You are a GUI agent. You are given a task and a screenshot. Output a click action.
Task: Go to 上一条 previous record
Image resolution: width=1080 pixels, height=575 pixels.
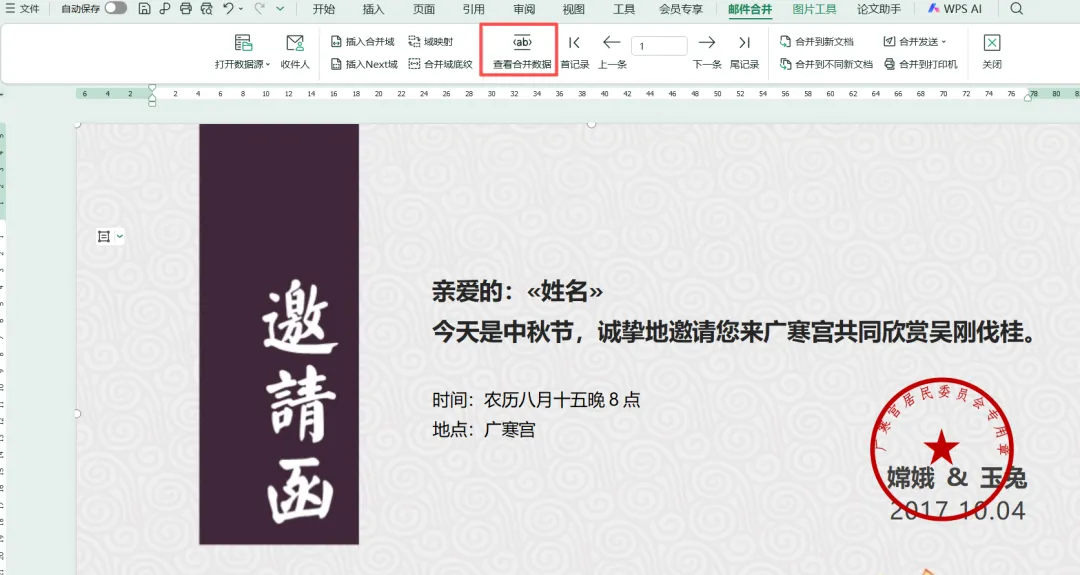pyautogui.click(x=612, y=52)
